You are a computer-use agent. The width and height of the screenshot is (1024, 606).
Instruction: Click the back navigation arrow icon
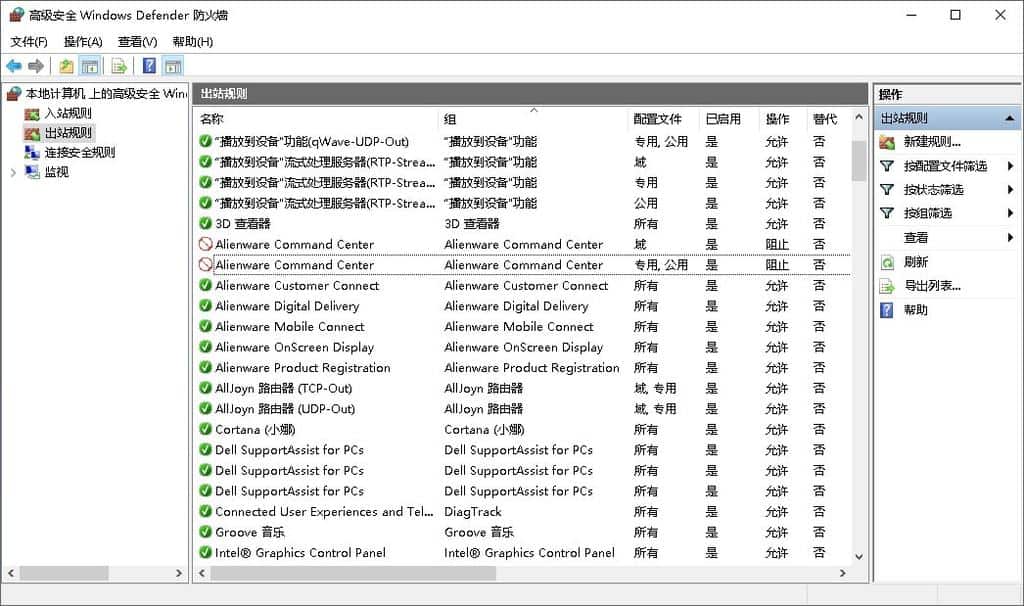pyautogui.click(x=13, y=65)
